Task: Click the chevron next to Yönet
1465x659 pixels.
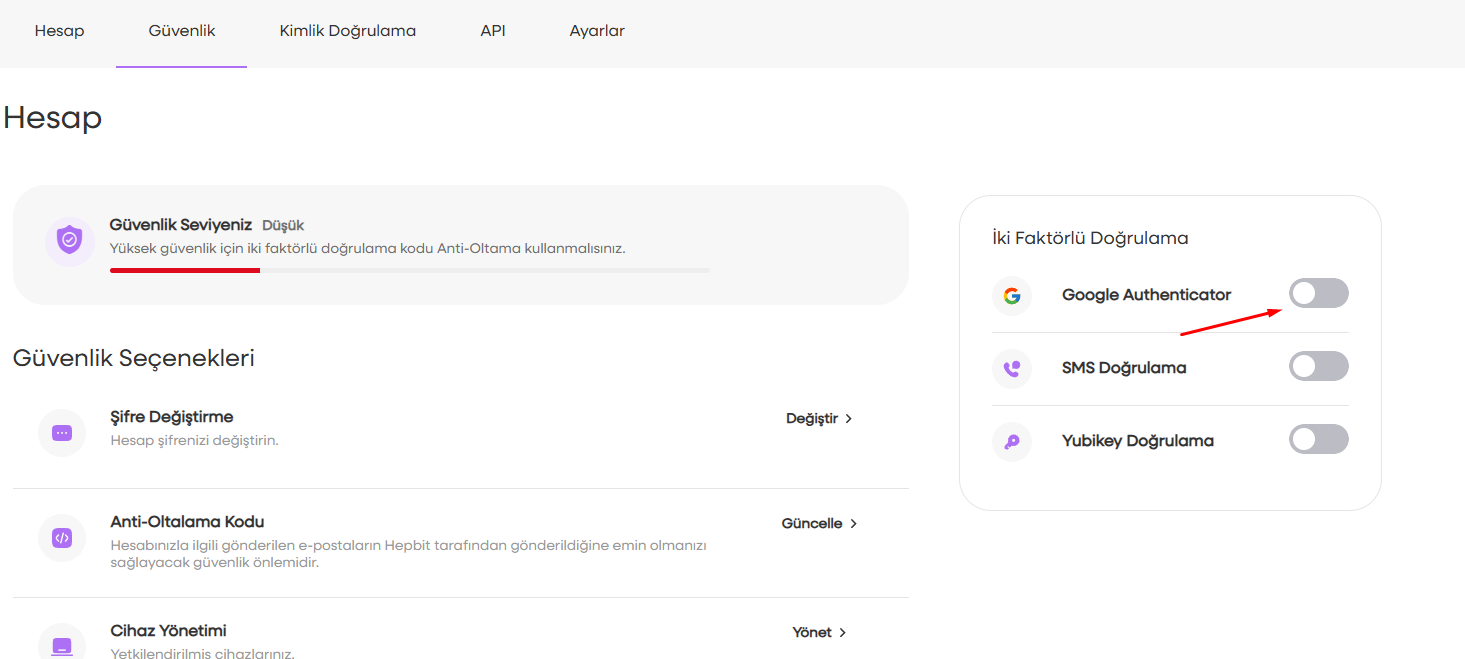Action: click(843, 633)
